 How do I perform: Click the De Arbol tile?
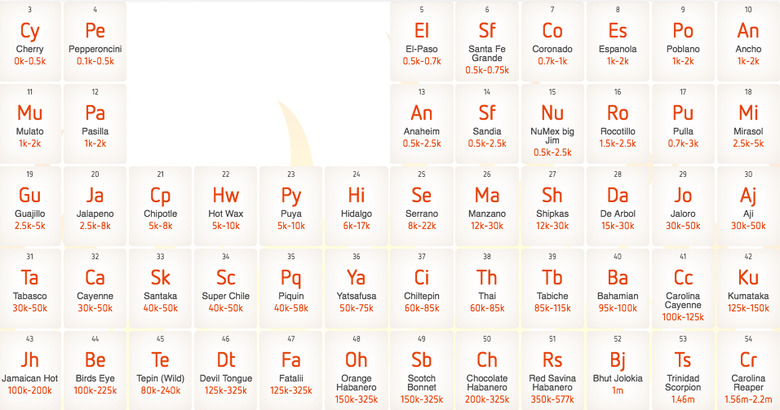(x=618, y=202)
